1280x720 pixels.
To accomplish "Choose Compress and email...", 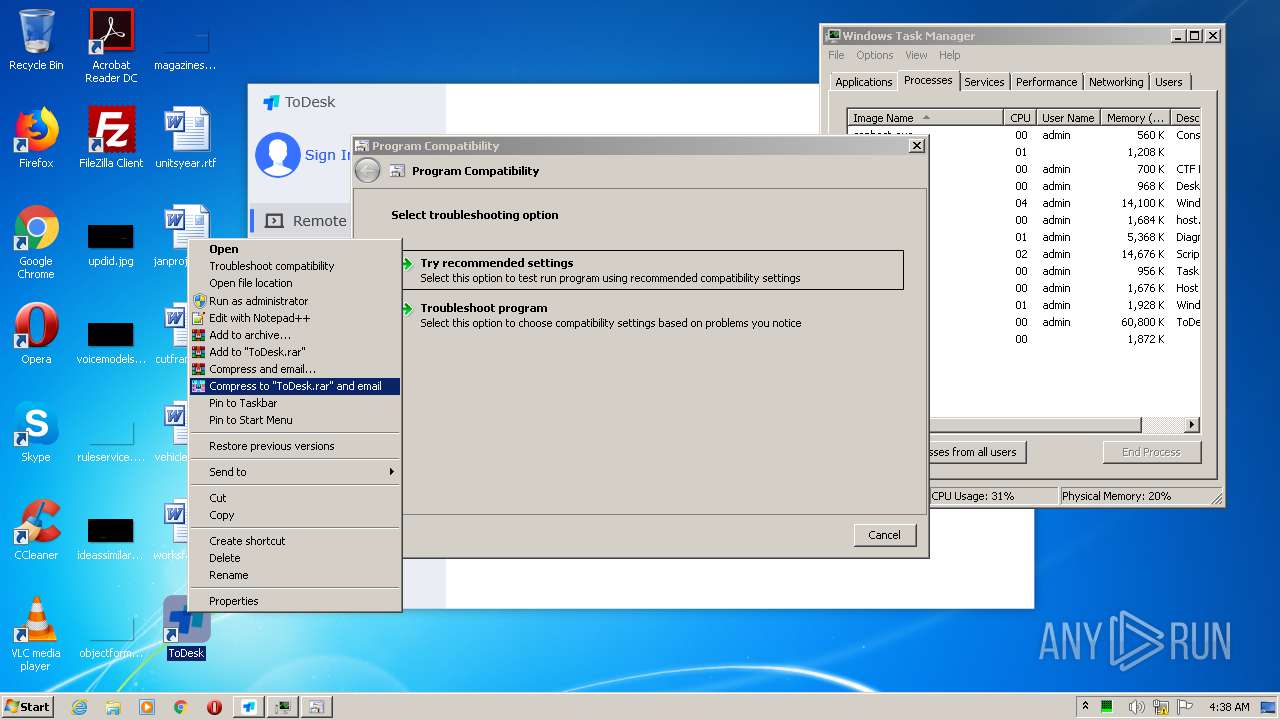I will (295, 369).
